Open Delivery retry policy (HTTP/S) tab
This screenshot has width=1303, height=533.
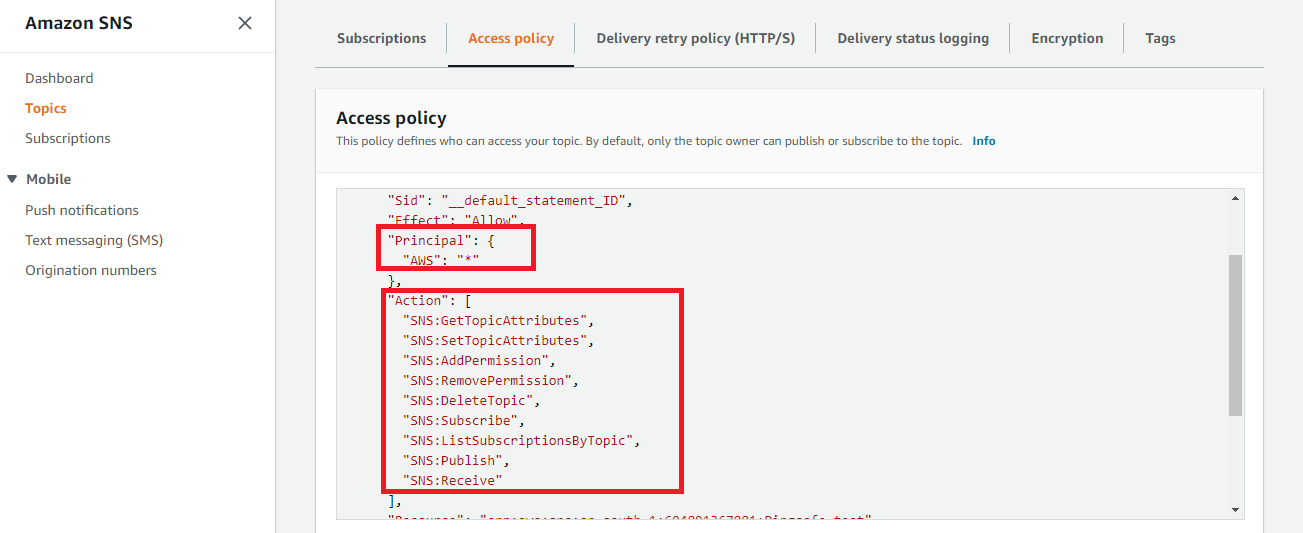point(695,38)
